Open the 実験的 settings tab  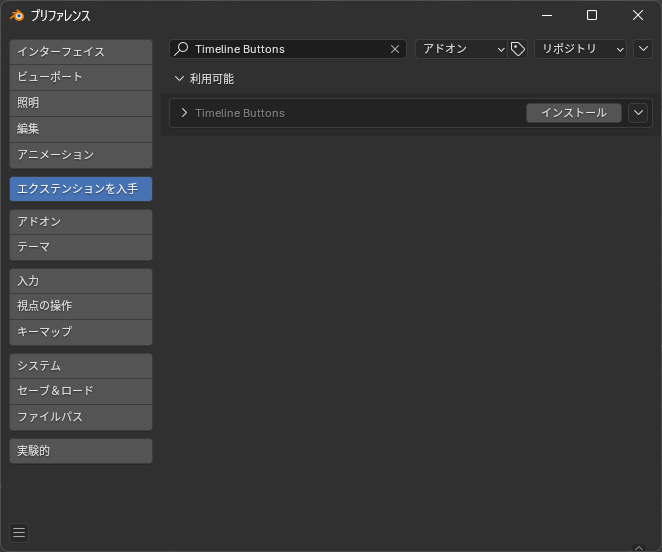(x=81, y=451)
